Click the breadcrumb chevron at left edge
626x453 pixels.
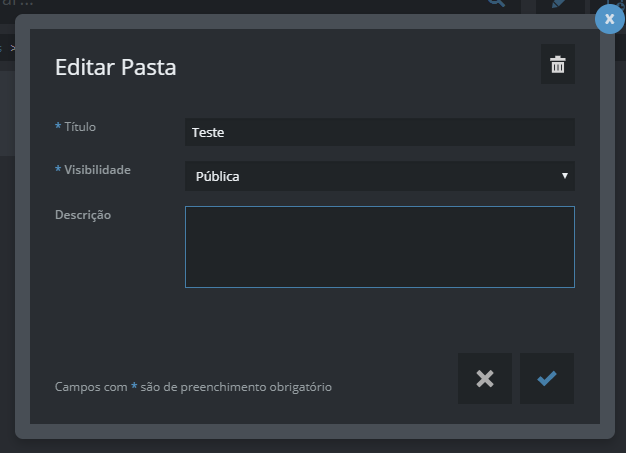pyautogui.click(x=12, y=47)
